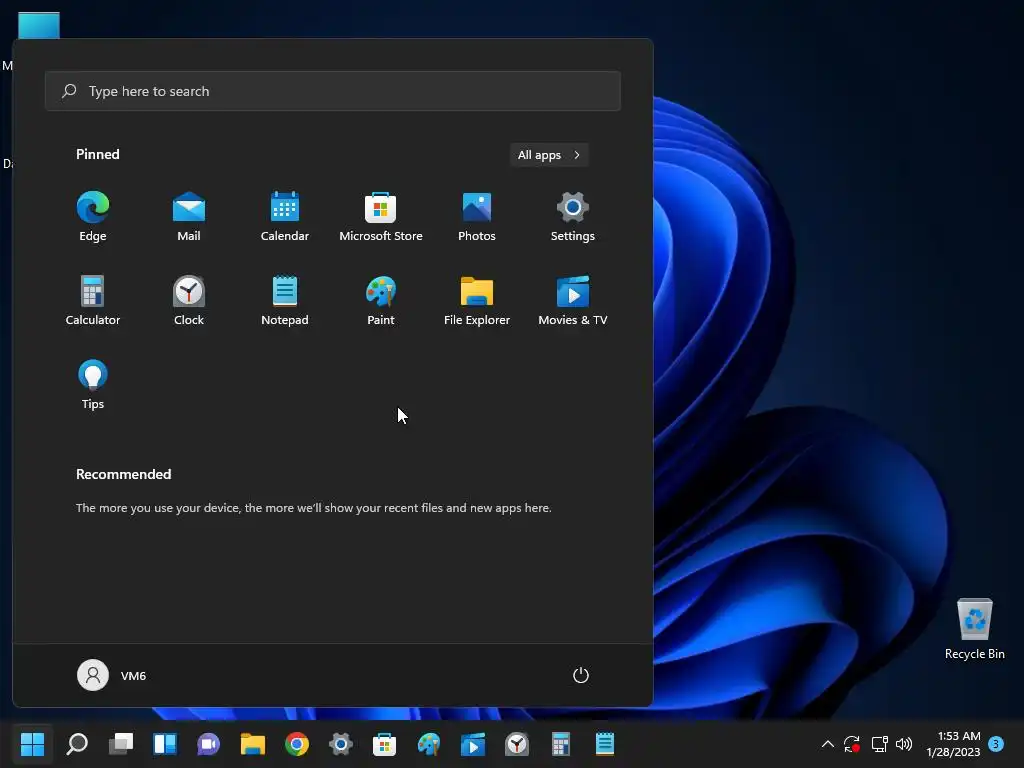Open Widgets from the taskbar

click(x=165, y=744)
